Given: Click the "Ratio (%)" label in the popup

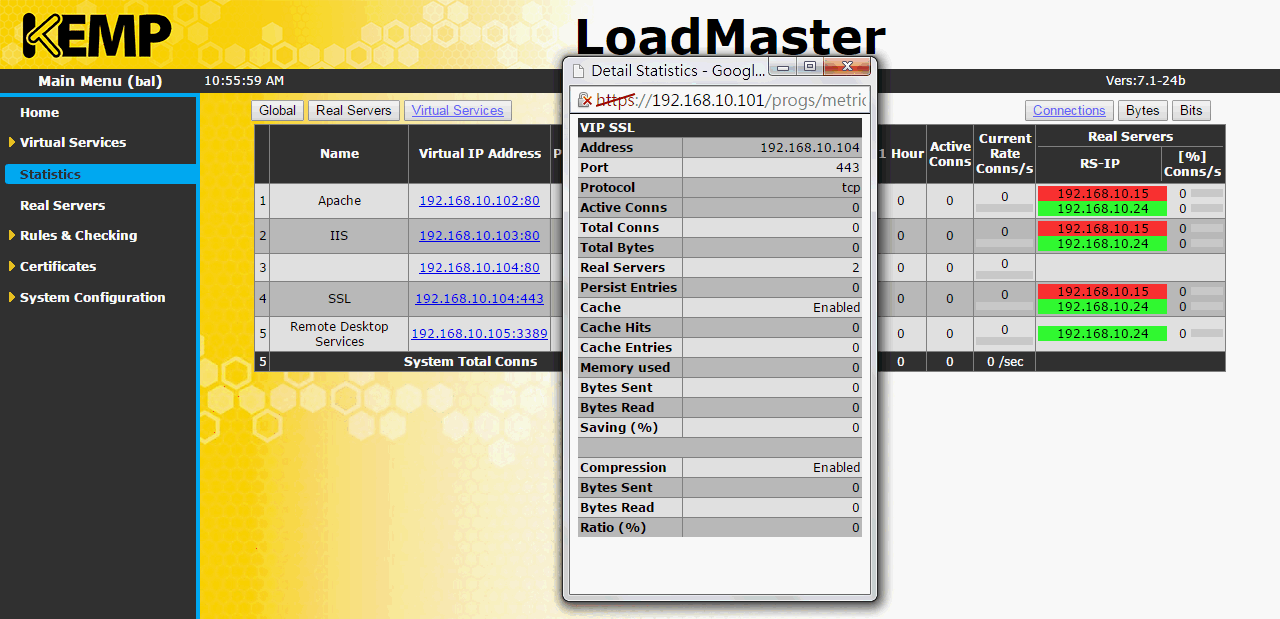Looking at the screenshot, I should click(x=613, y=528).
